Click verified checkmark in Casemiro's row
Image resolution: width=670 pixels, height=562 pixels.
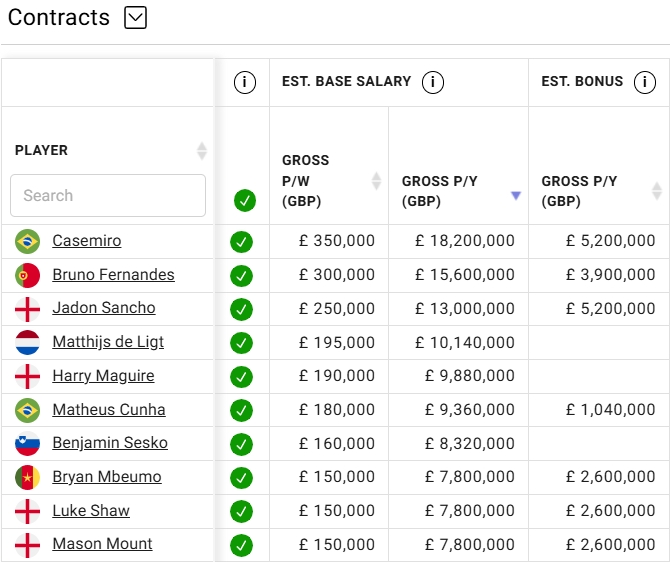pyautogui.click(x=241, y=242)
